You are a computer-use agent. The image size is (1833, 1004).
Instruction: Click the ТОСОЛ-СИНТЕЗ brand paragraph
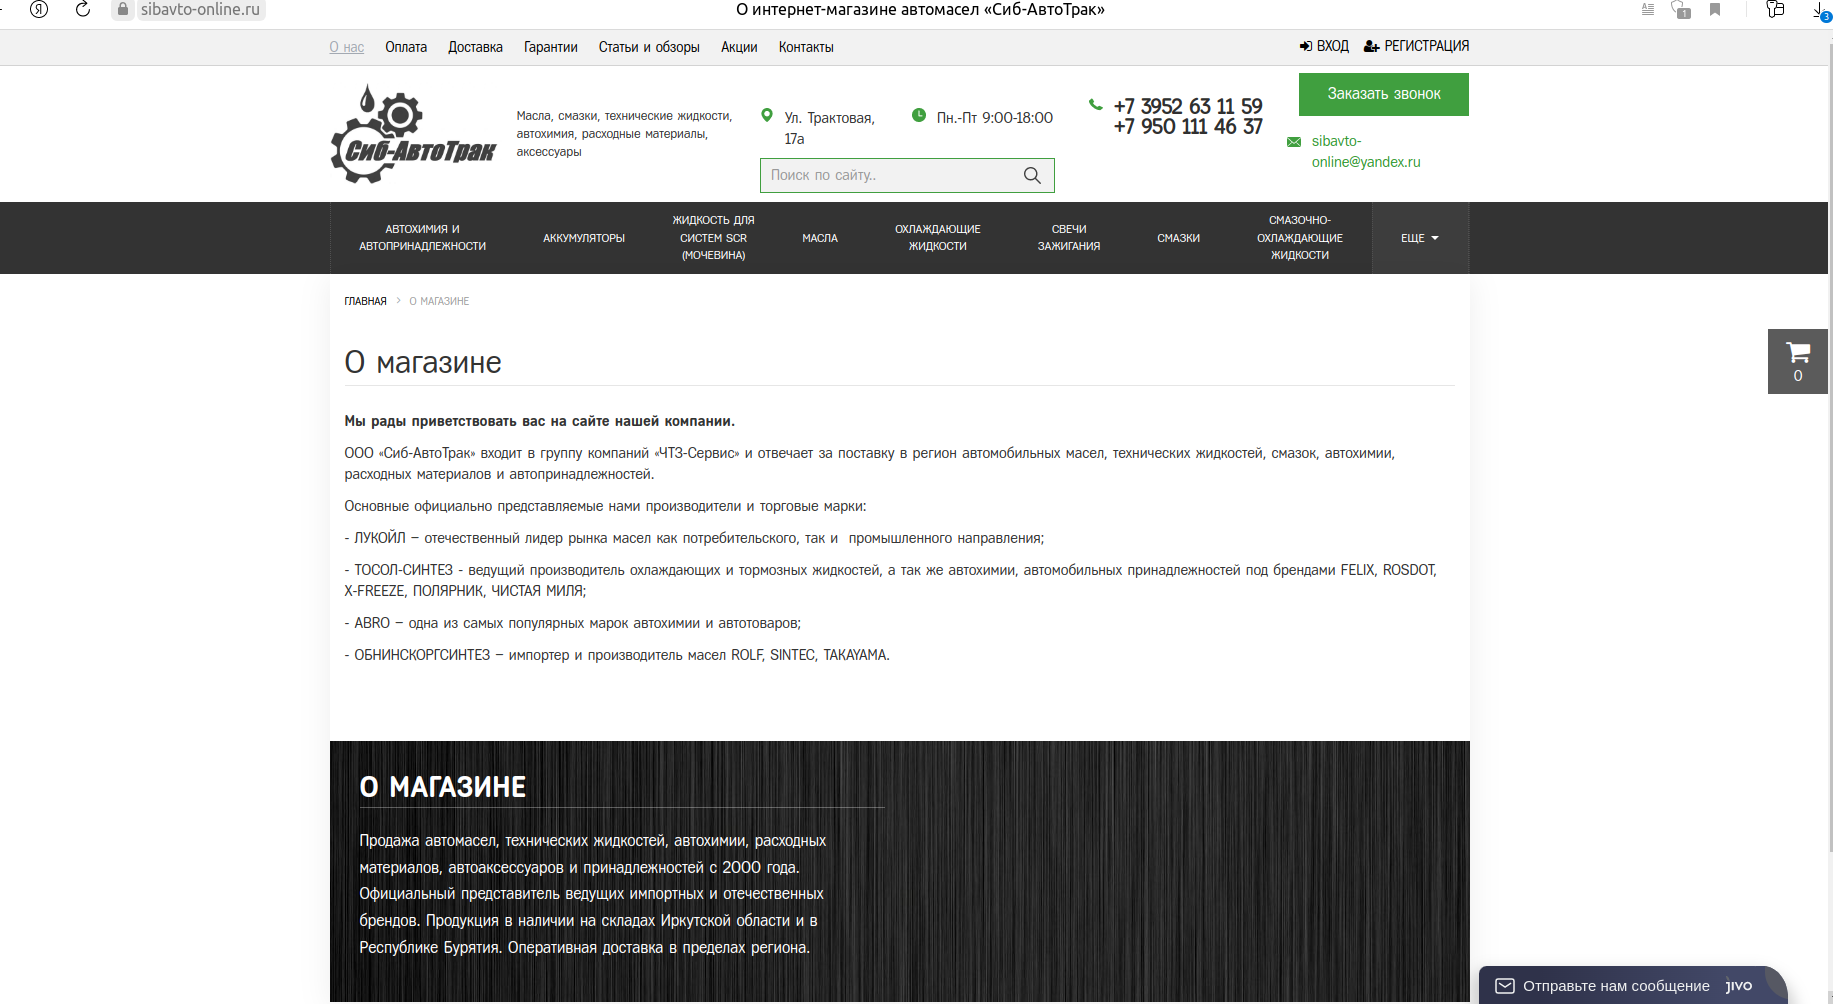890,580
